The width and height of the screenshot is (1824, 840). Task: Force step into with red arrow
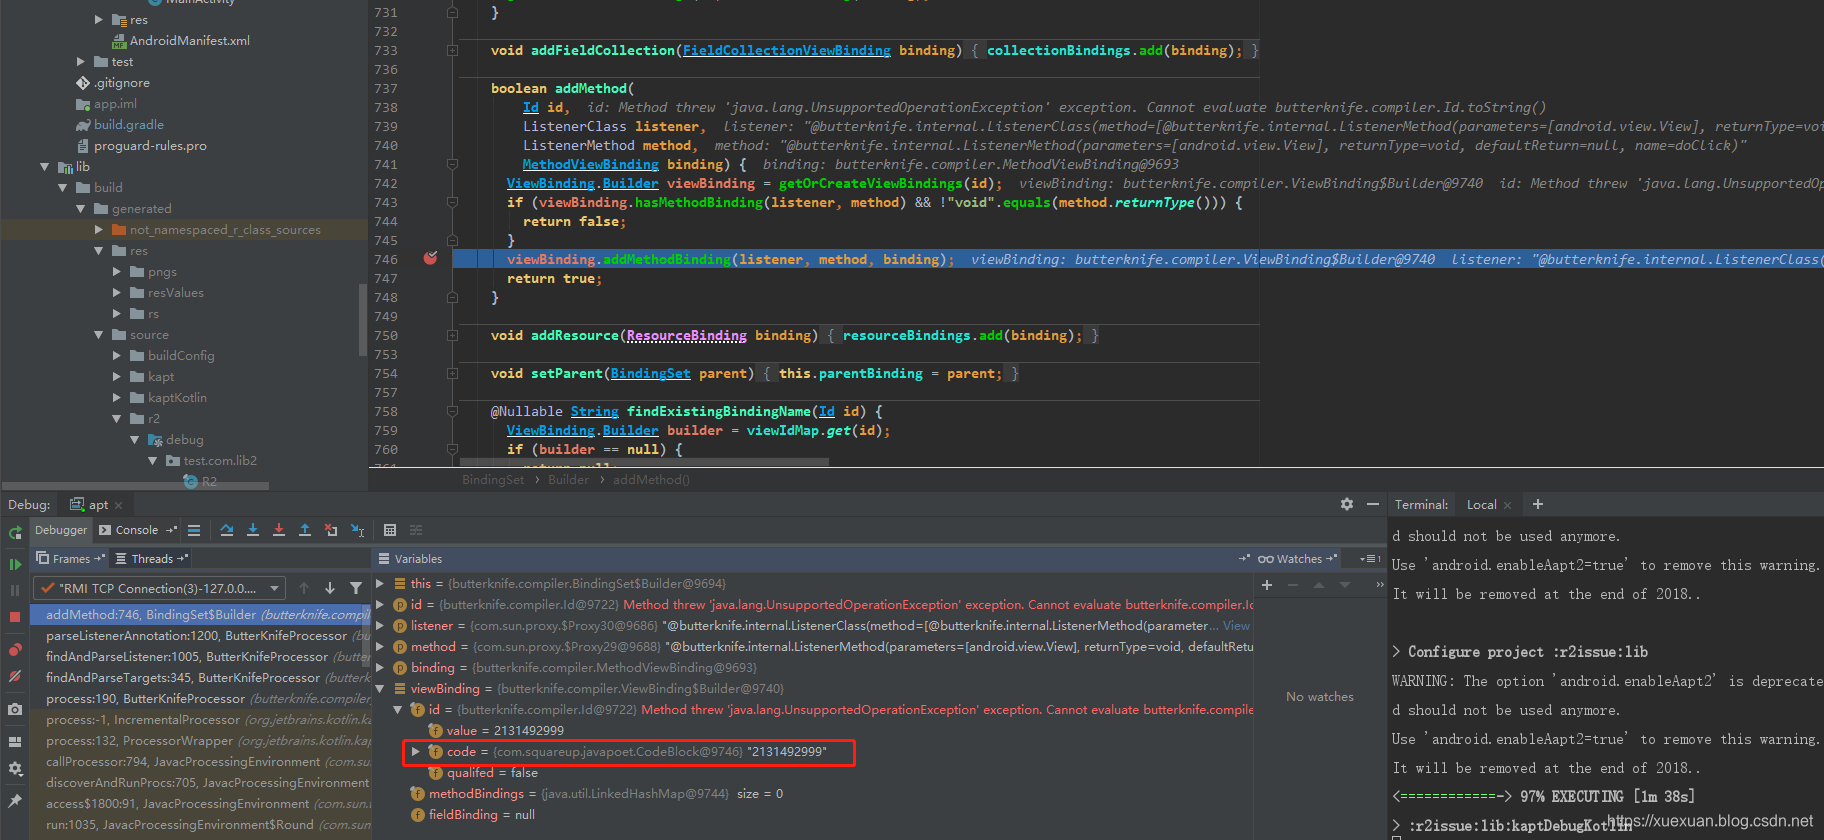point(279,530)
